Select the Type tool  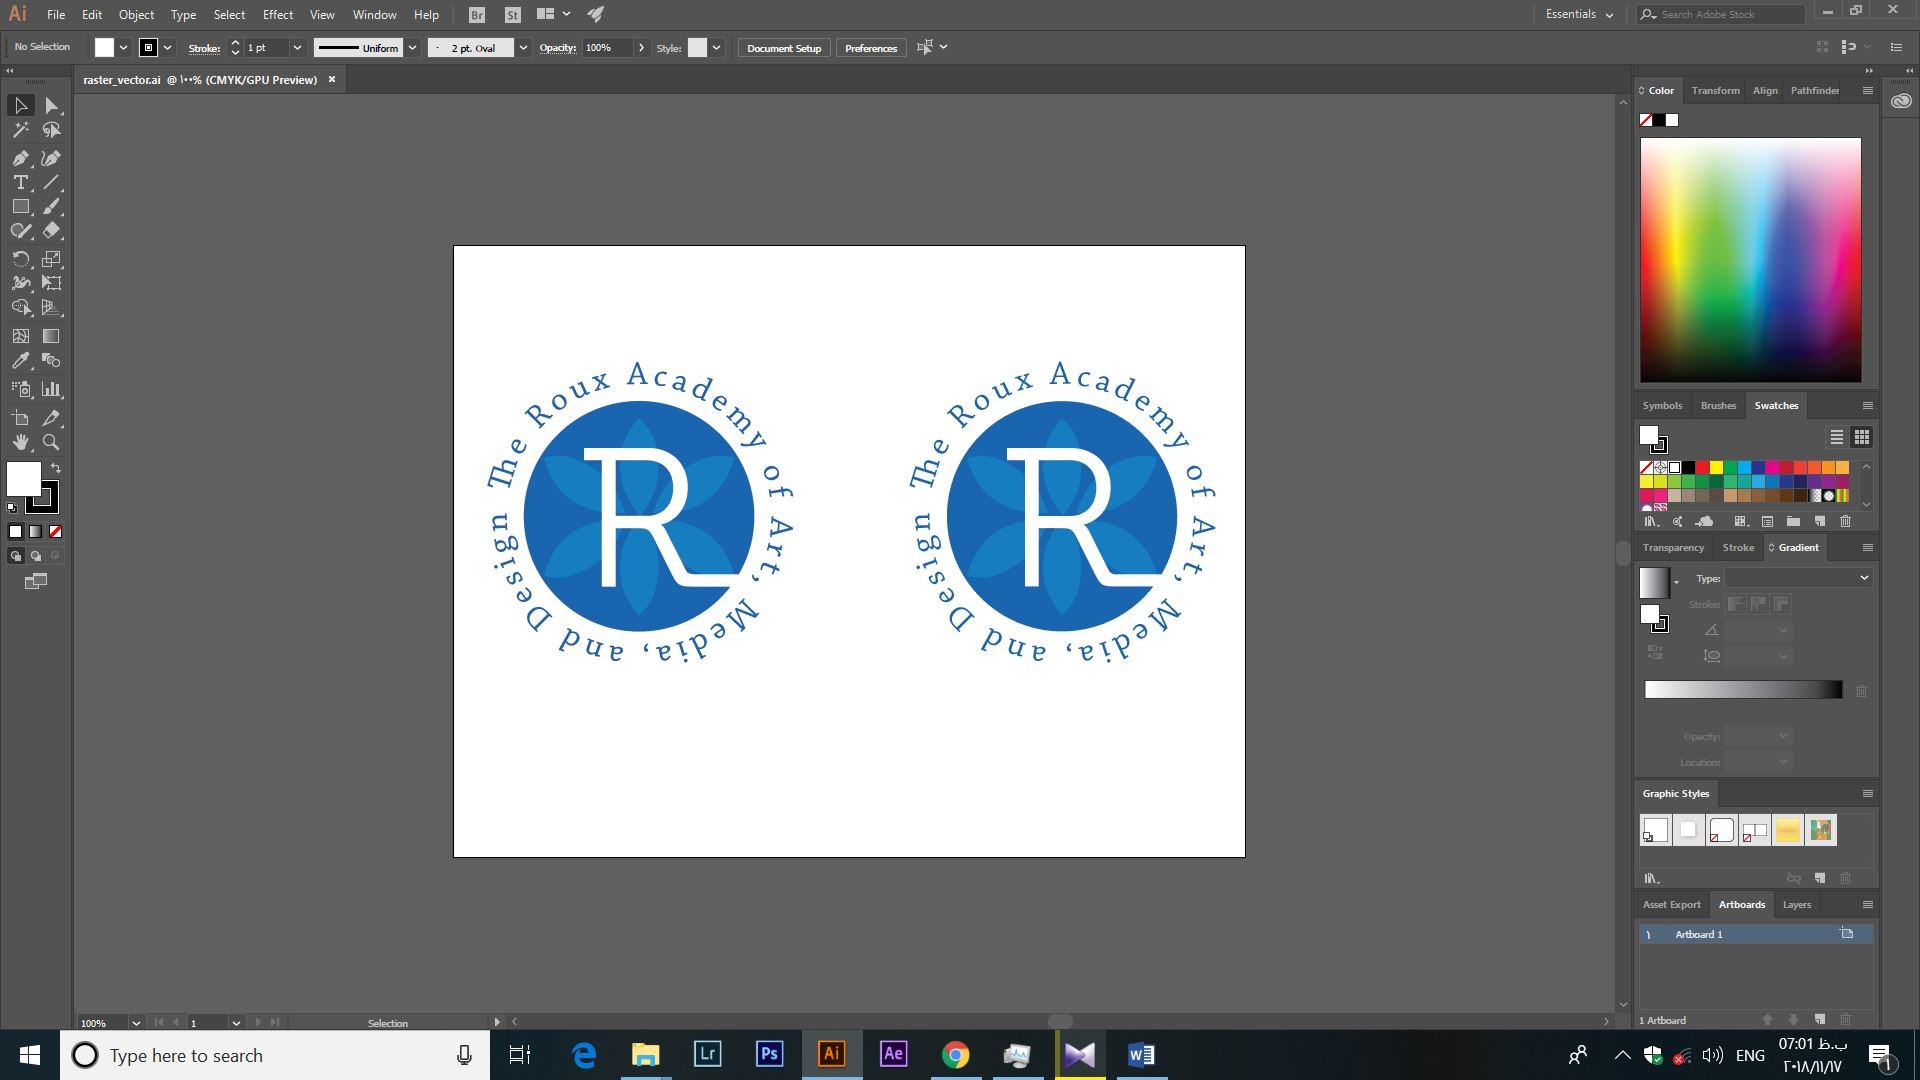(x=20, y=182)
